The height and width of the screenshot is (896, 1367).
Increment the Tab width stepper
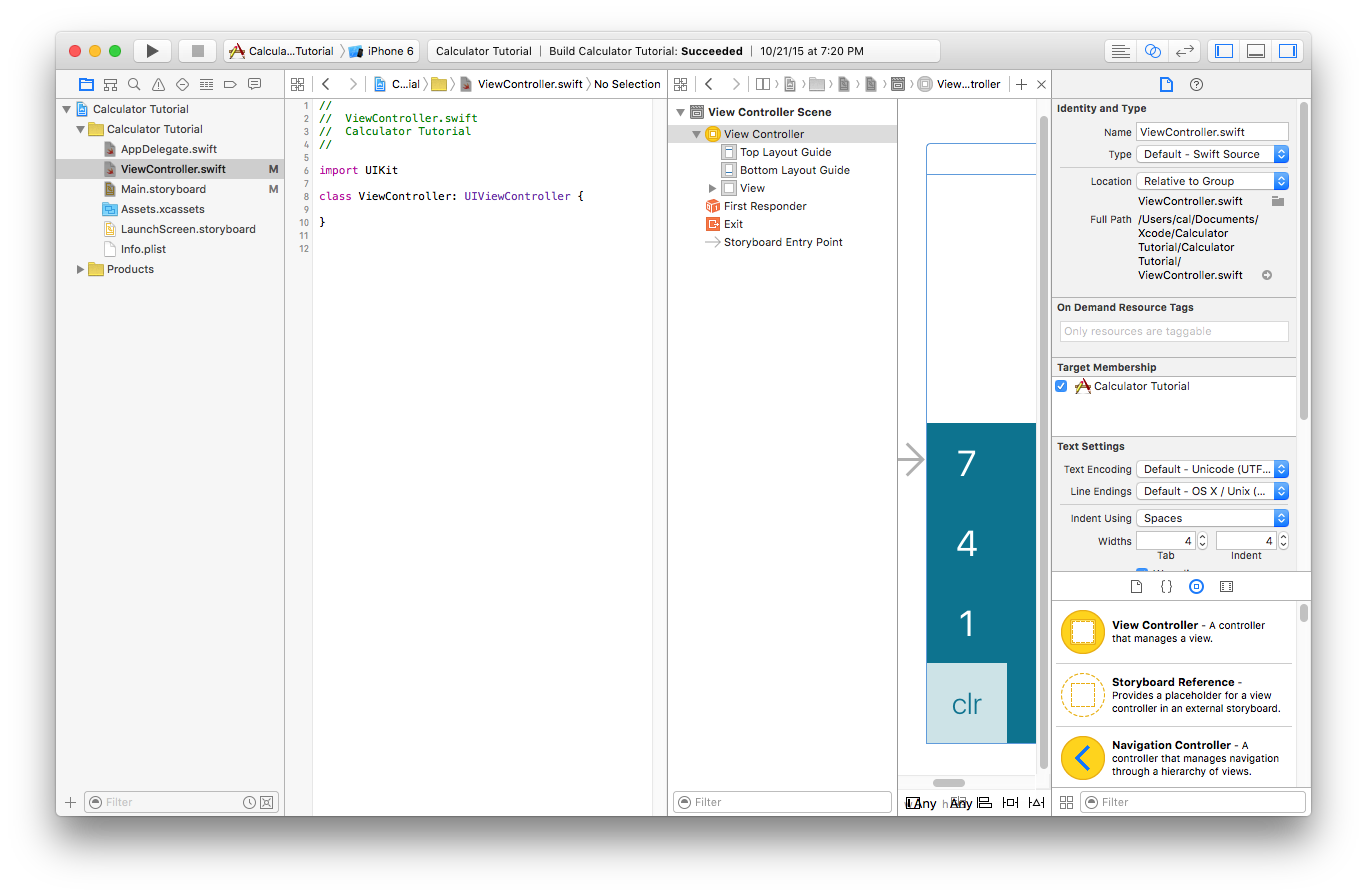(x=1202, y=536)
